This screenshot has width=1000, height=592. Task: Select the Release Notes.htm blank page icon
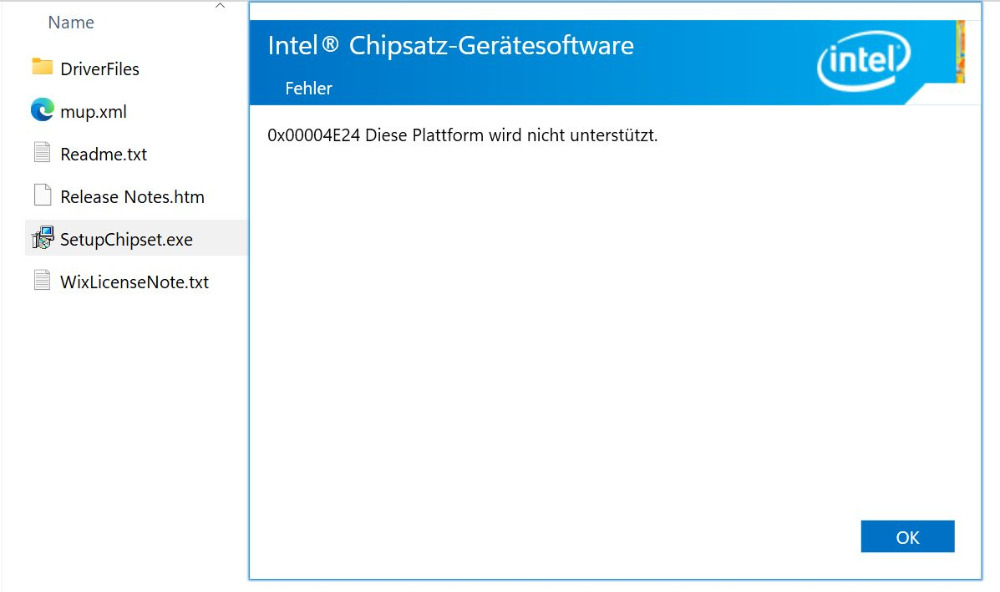(x=42, y=196)
